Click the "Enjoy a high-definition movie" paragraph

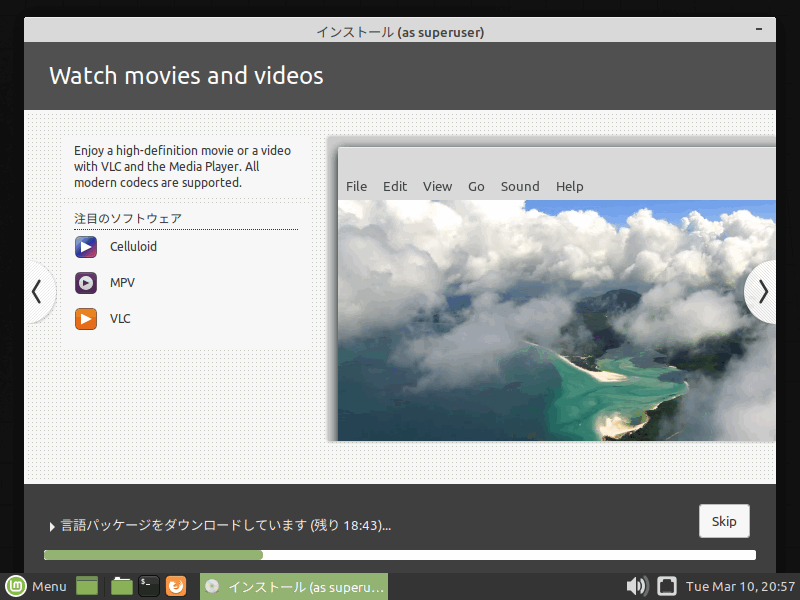pyautogui.click(x=183, y=166)
